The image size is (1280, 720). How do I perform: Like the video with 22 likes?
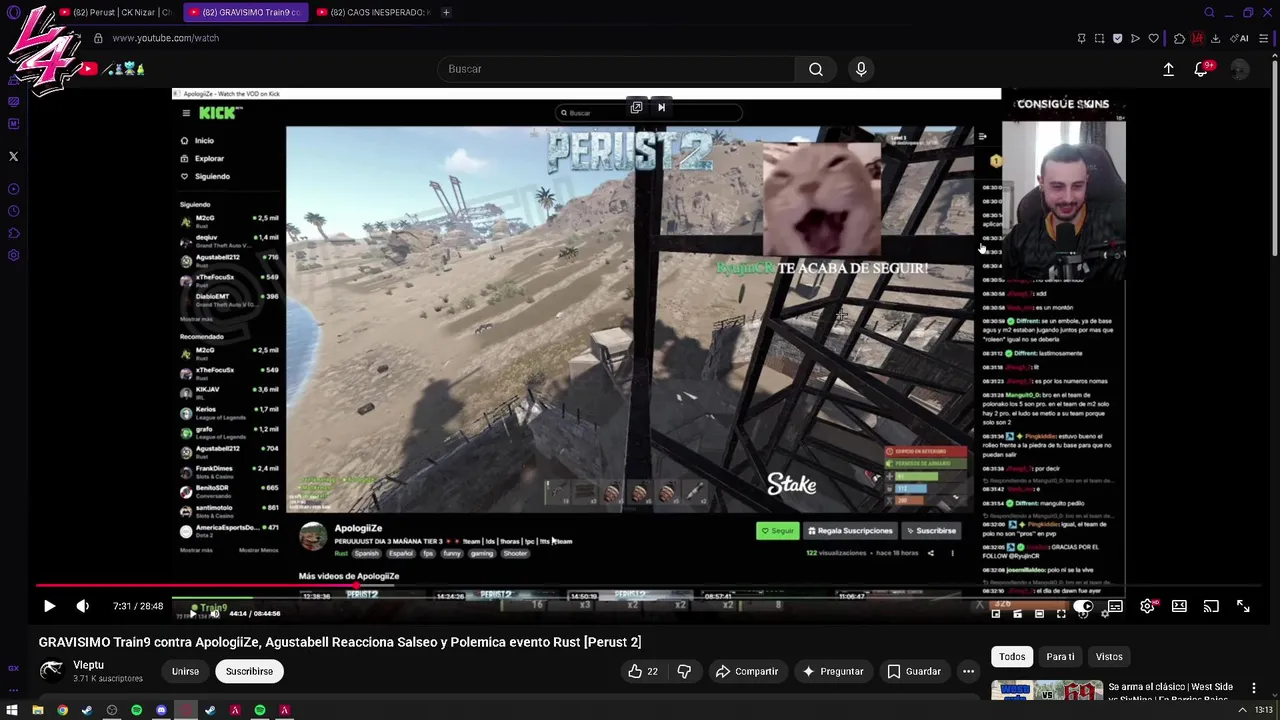coord(642,671)
